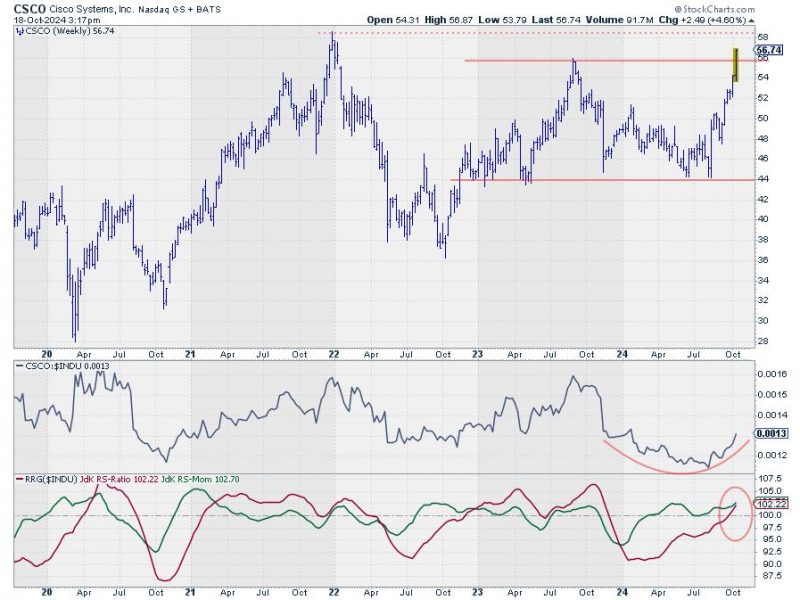Click the Last 56.74 value in the header
800x600 pixels.
click(555, 20)
